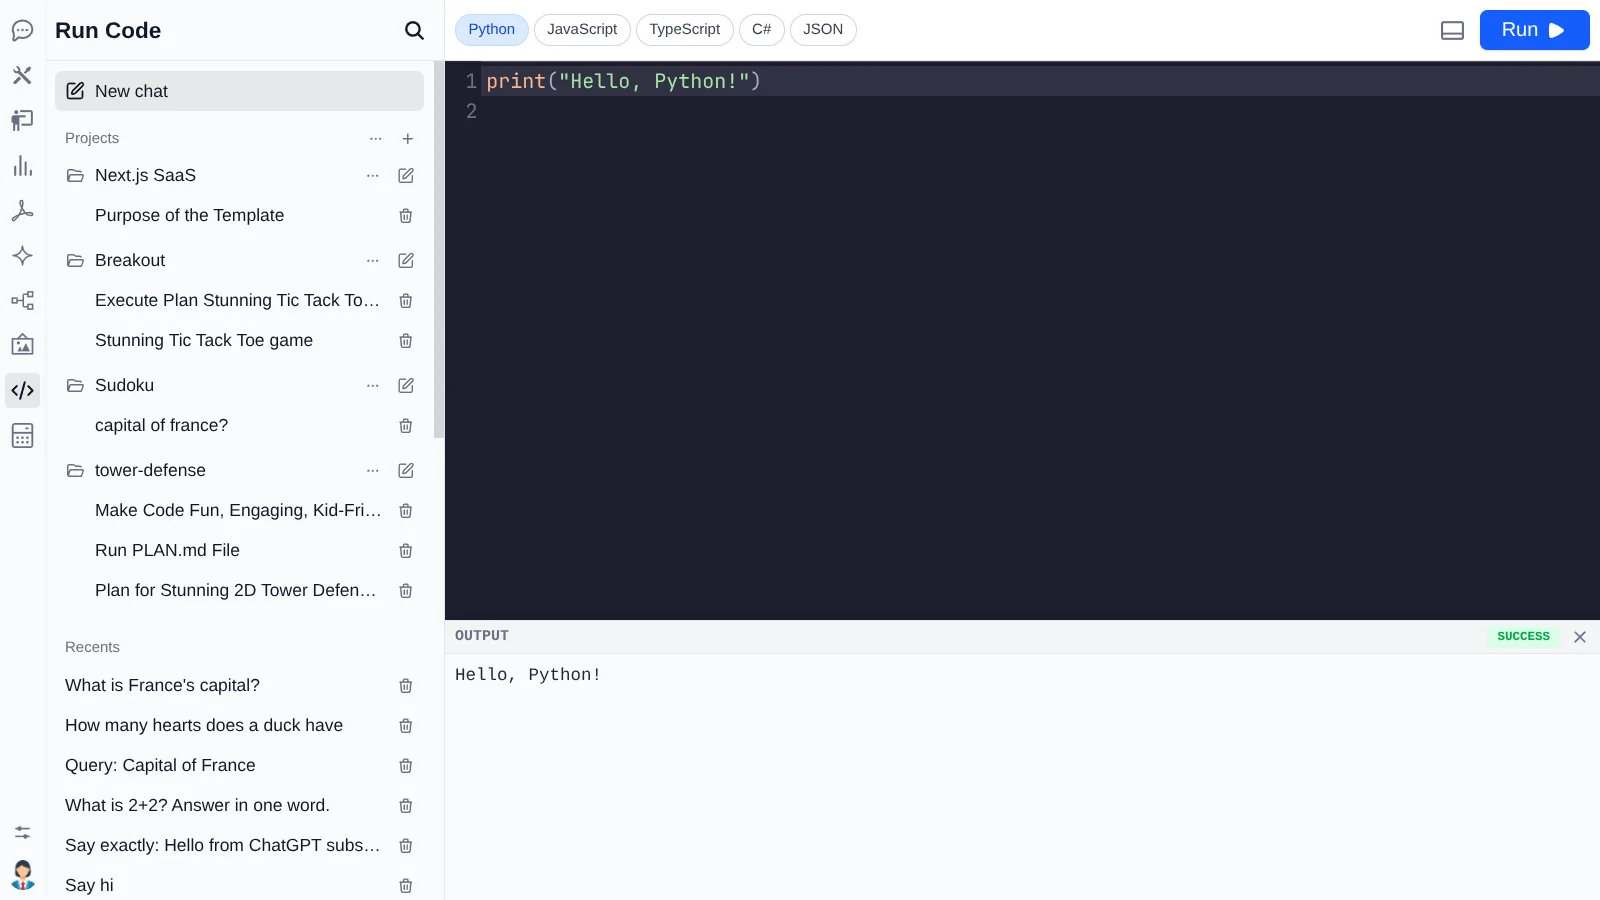
Task: Switch to the TypeScript language tab
Action: pos(685,29)
